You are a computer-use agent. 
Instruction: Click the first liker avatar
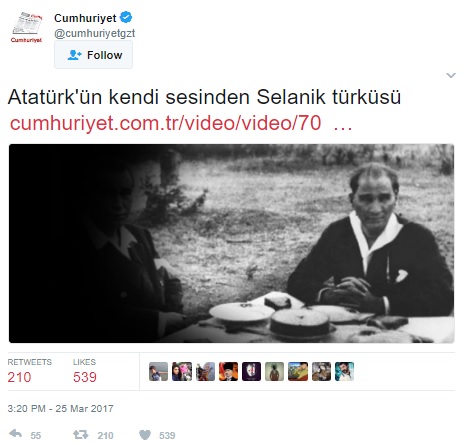click(x=158, y=371)
